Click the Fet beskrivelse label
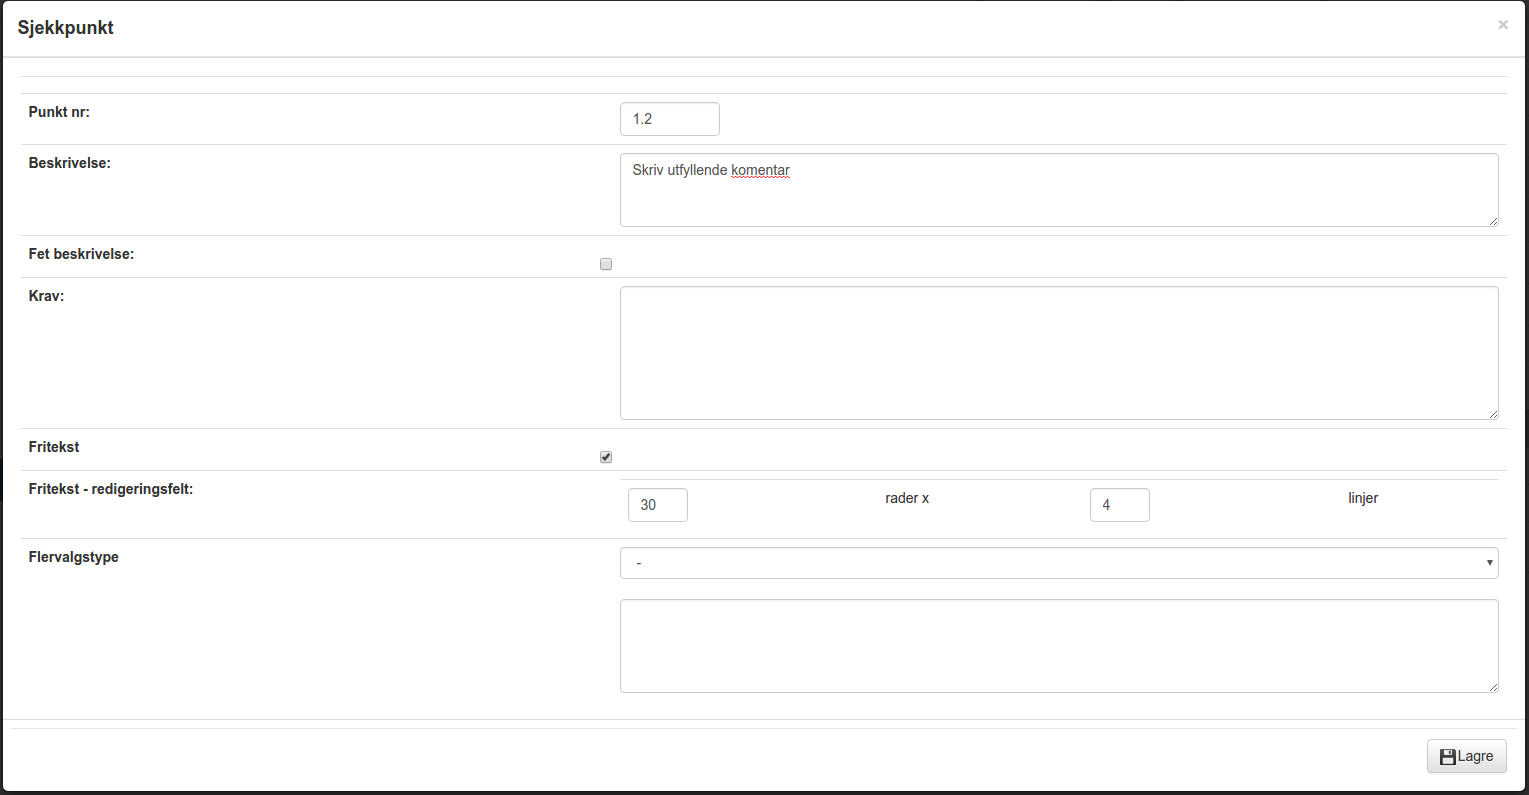This screenshot has height=795, width=1529. coord(81,254)
